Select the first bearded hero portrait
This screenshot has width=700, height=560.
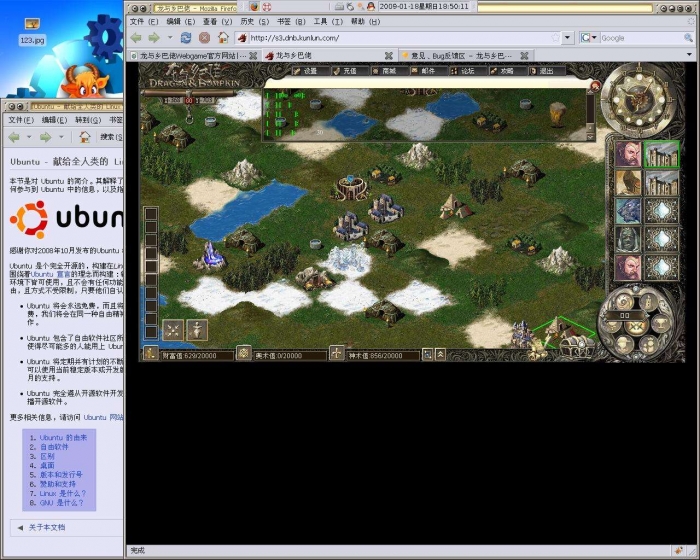tap(628, 154)
